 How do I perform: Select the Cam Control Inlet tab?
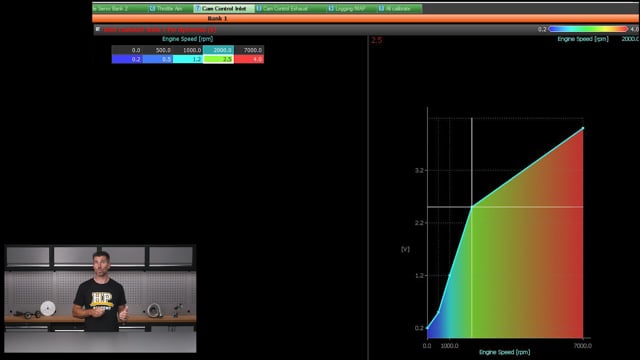(224, 8)
